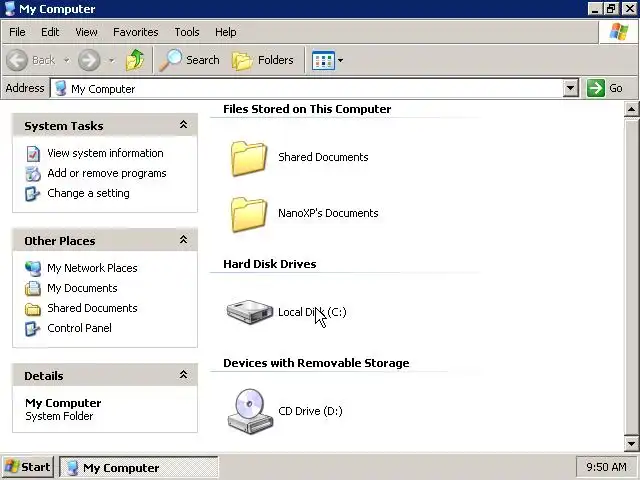Open the Forward history dropdown arrow
640x480 pixels.
tap(111, 61)
